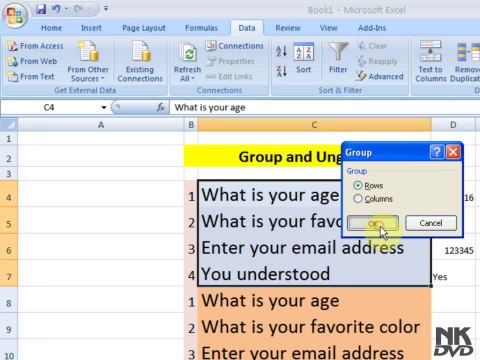Open undo history dropdown arrow
Viewport: 480px width, 360px height.
pos(66,9)
